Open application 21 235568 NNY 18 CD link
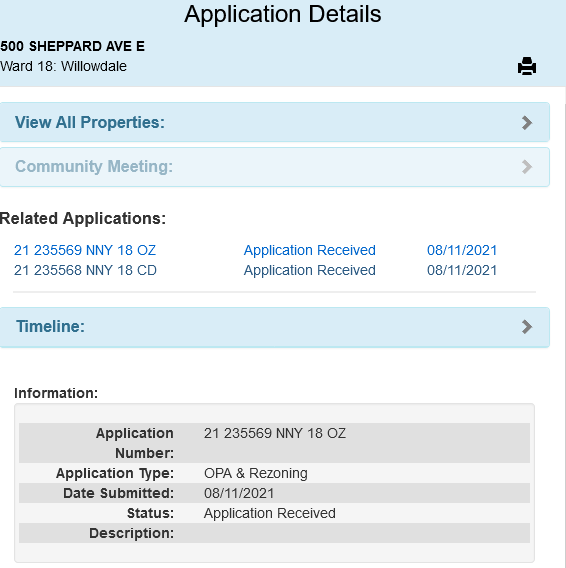This screenshot has width=566, height=568. (x=85, y=270)
